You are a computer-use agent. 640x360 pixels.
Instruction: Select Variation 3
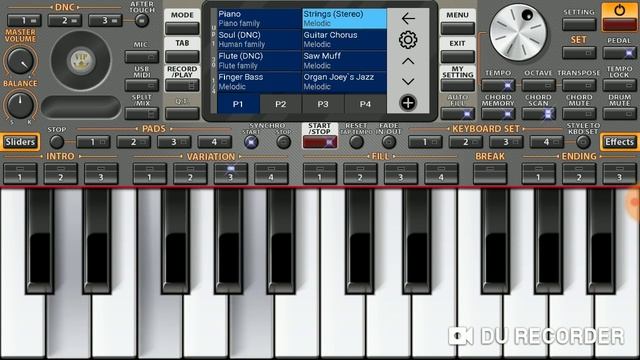(231, 173)
